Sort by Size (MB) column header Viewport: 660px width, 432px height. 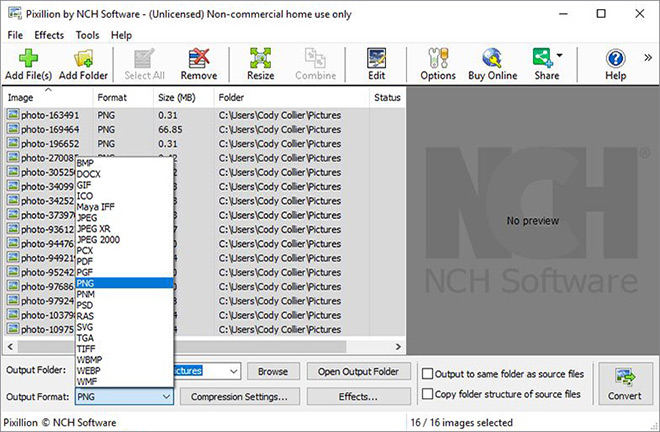point(184,97)
